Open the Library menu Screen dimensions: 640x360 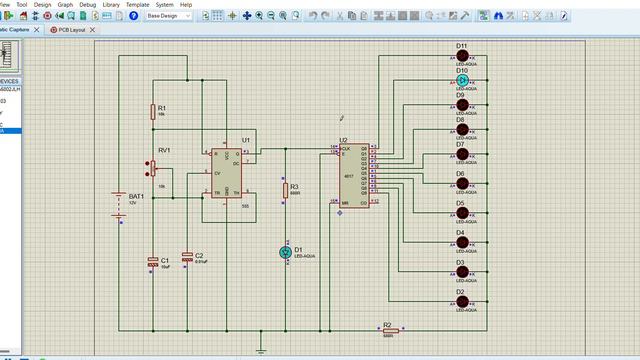(111, 4)
